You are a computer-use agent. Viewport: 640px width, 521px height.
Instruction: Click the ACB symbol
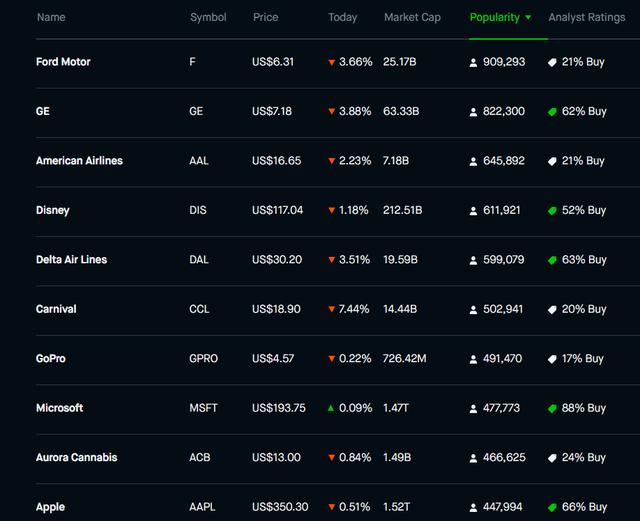200,457
